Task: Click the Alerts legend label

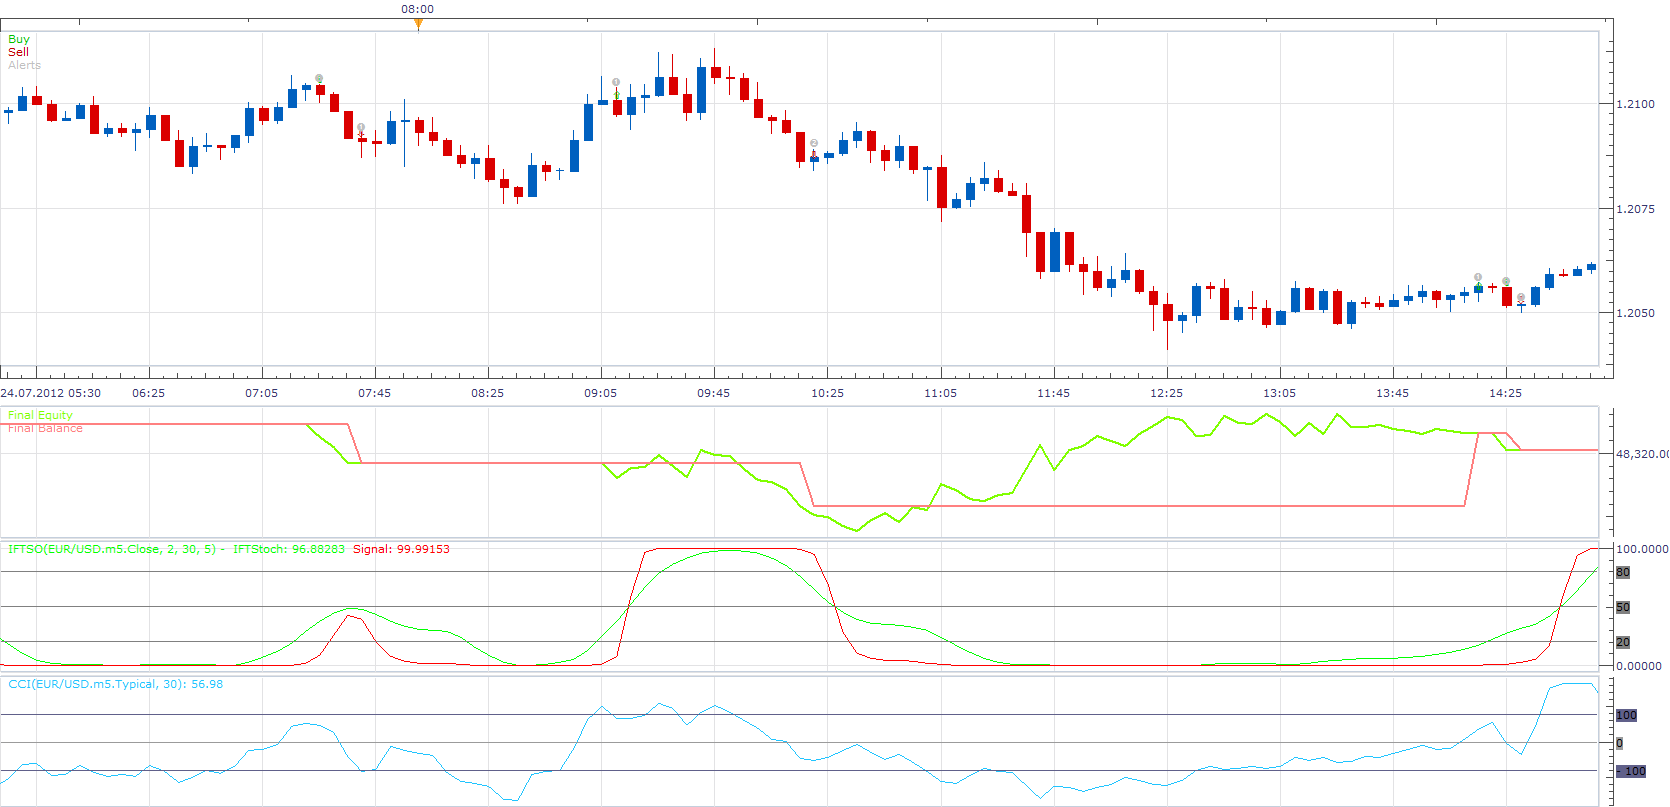Action: 24,65
